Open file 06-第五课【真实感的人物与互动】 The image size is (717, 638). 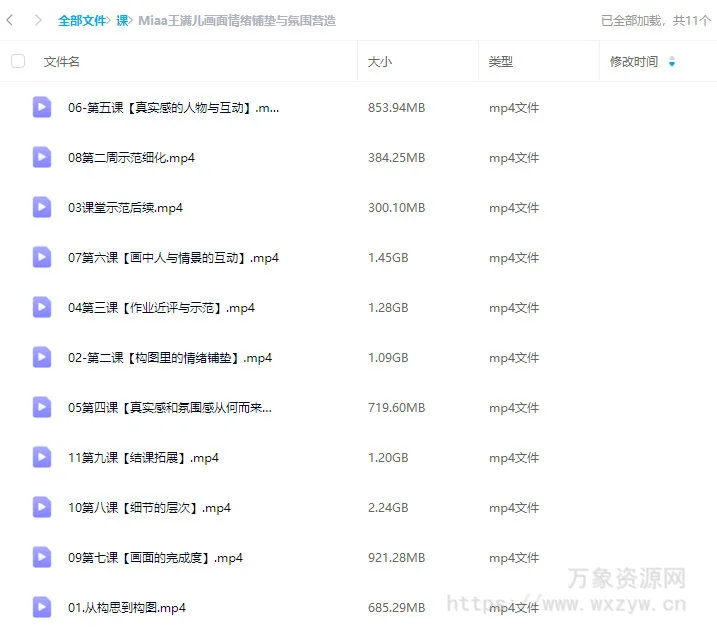(173, 107)
